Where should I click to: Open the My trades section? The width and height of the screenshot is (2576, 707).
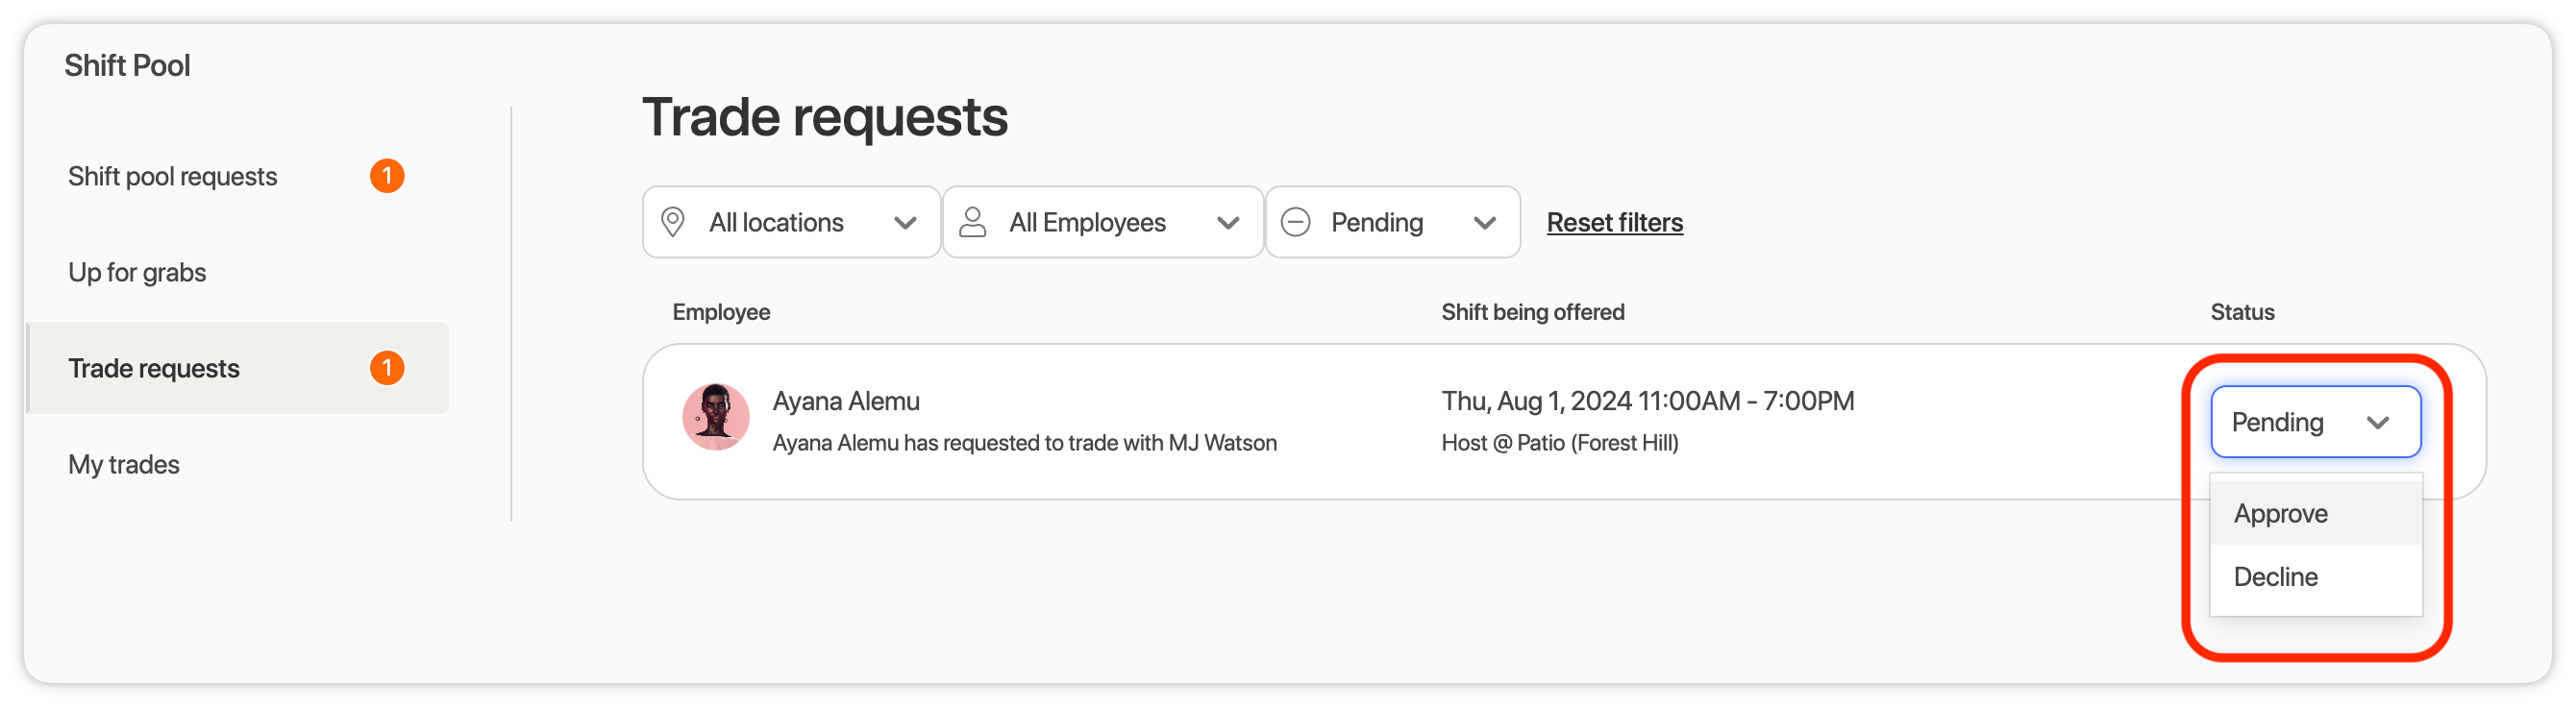(x=124, y=465)
